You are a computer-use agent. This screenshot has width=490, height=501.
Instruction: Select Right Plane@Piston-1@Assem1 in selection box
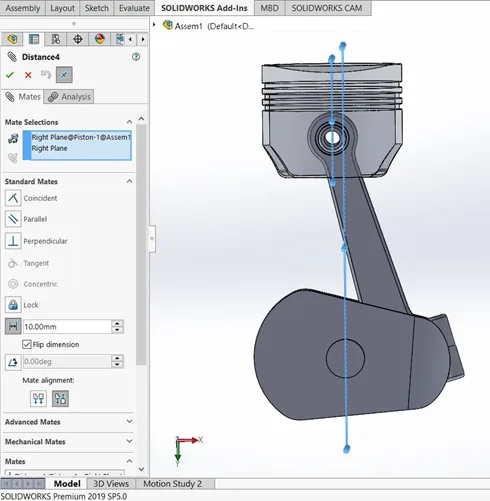click(81, 137)
